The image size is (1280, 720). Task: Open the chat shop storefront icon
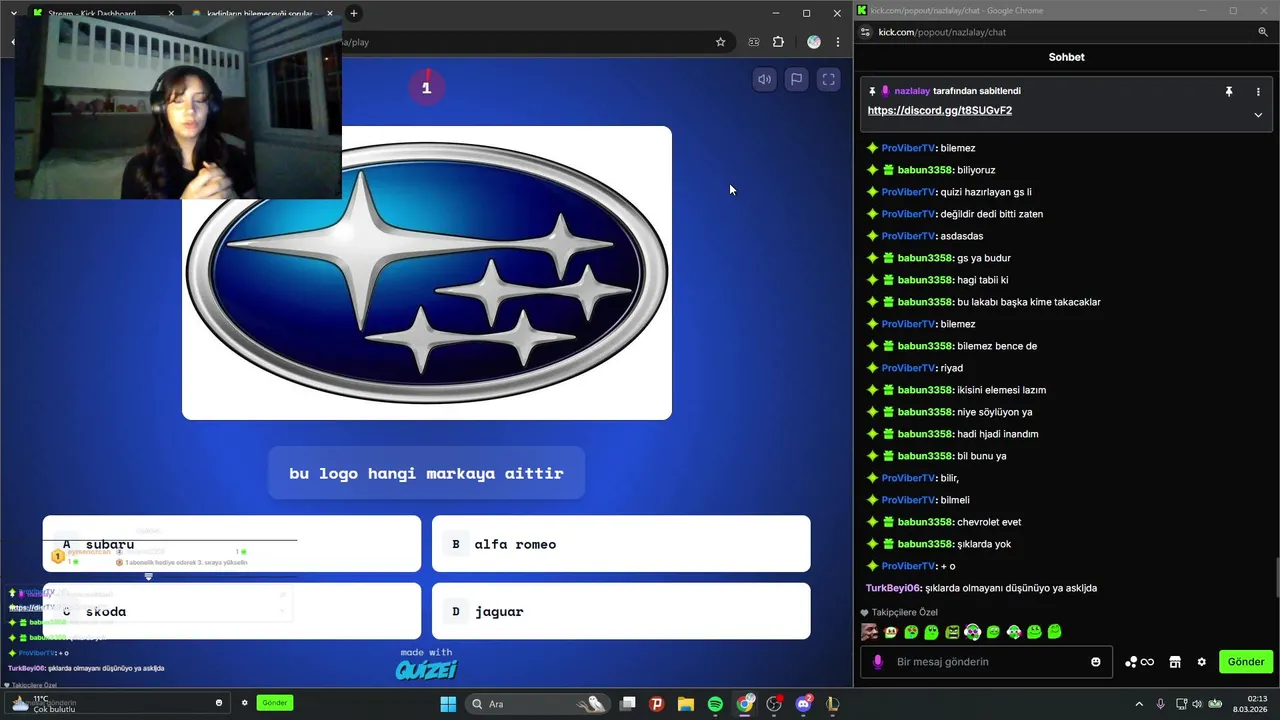coord(1175,662)
